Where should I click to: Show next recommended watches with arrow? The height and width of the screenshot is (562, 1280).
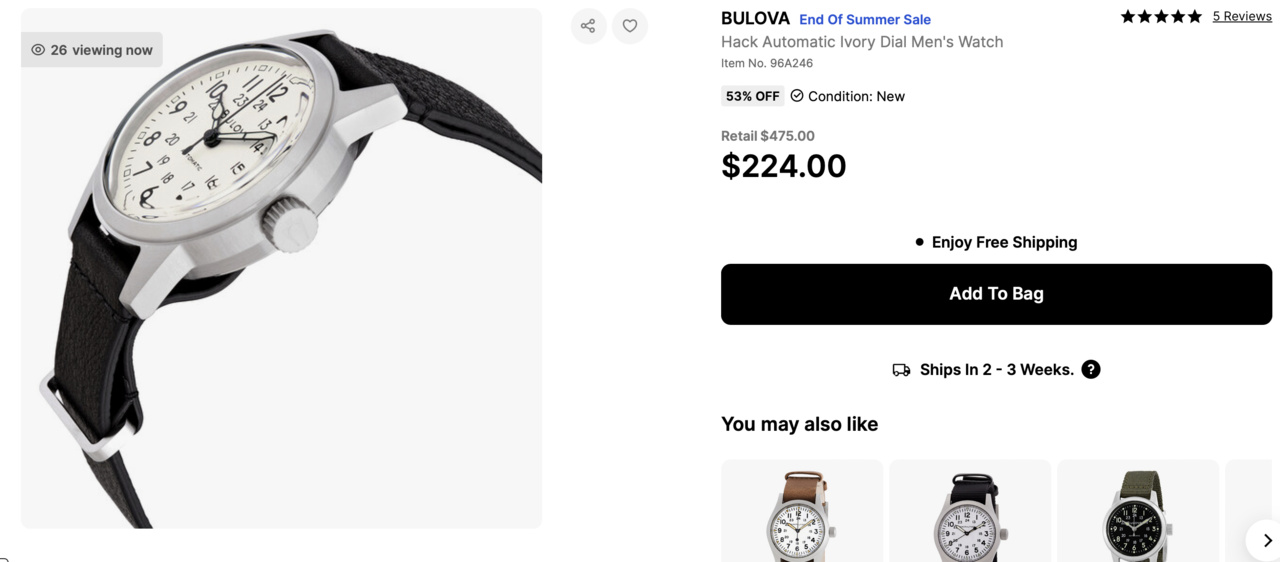[1266, 540]
